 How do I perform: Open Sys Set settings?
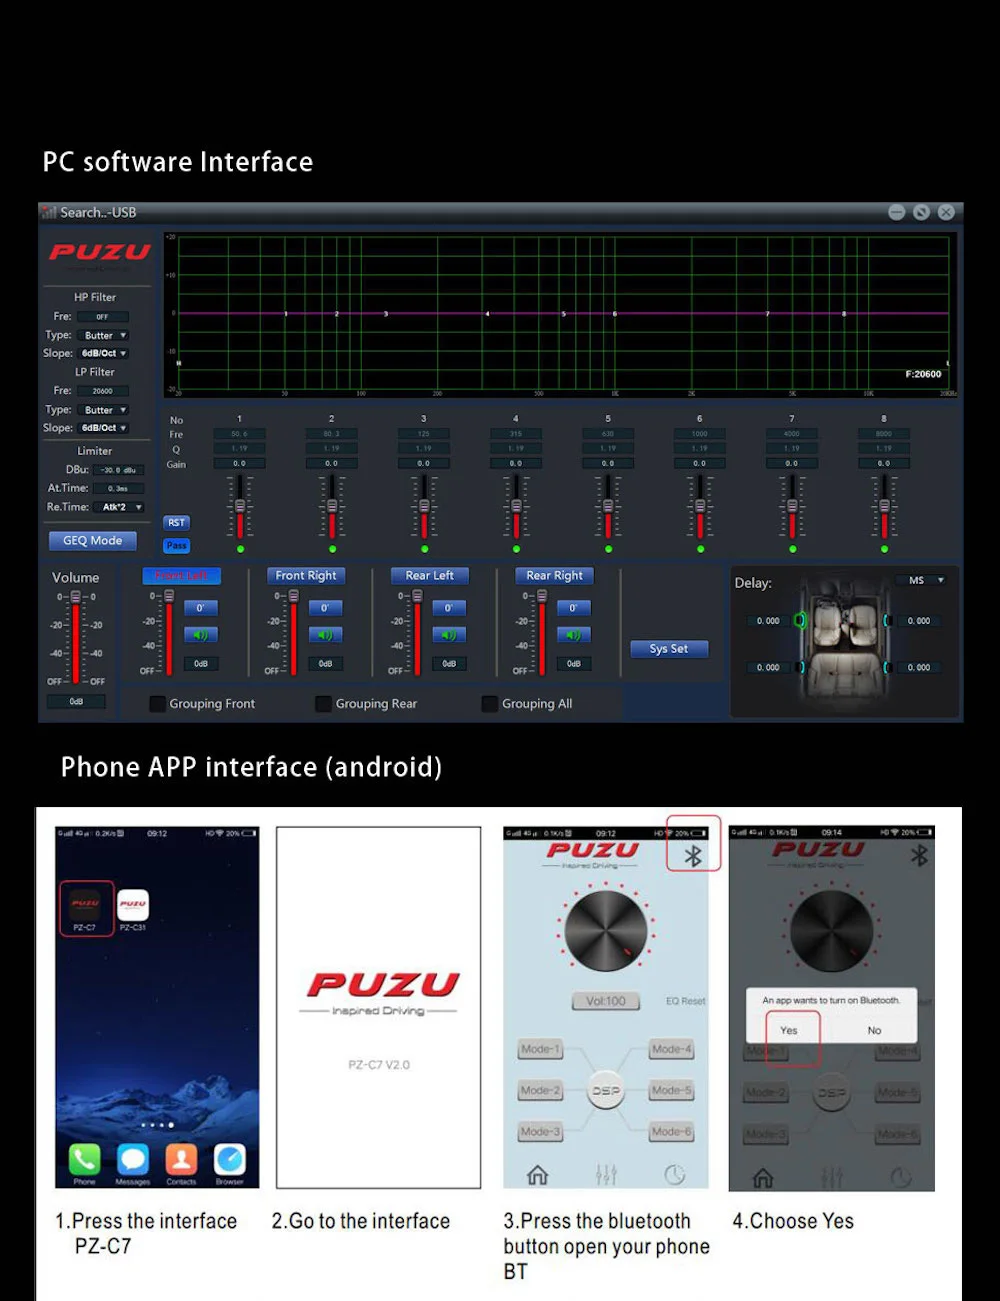coord(669,648)
